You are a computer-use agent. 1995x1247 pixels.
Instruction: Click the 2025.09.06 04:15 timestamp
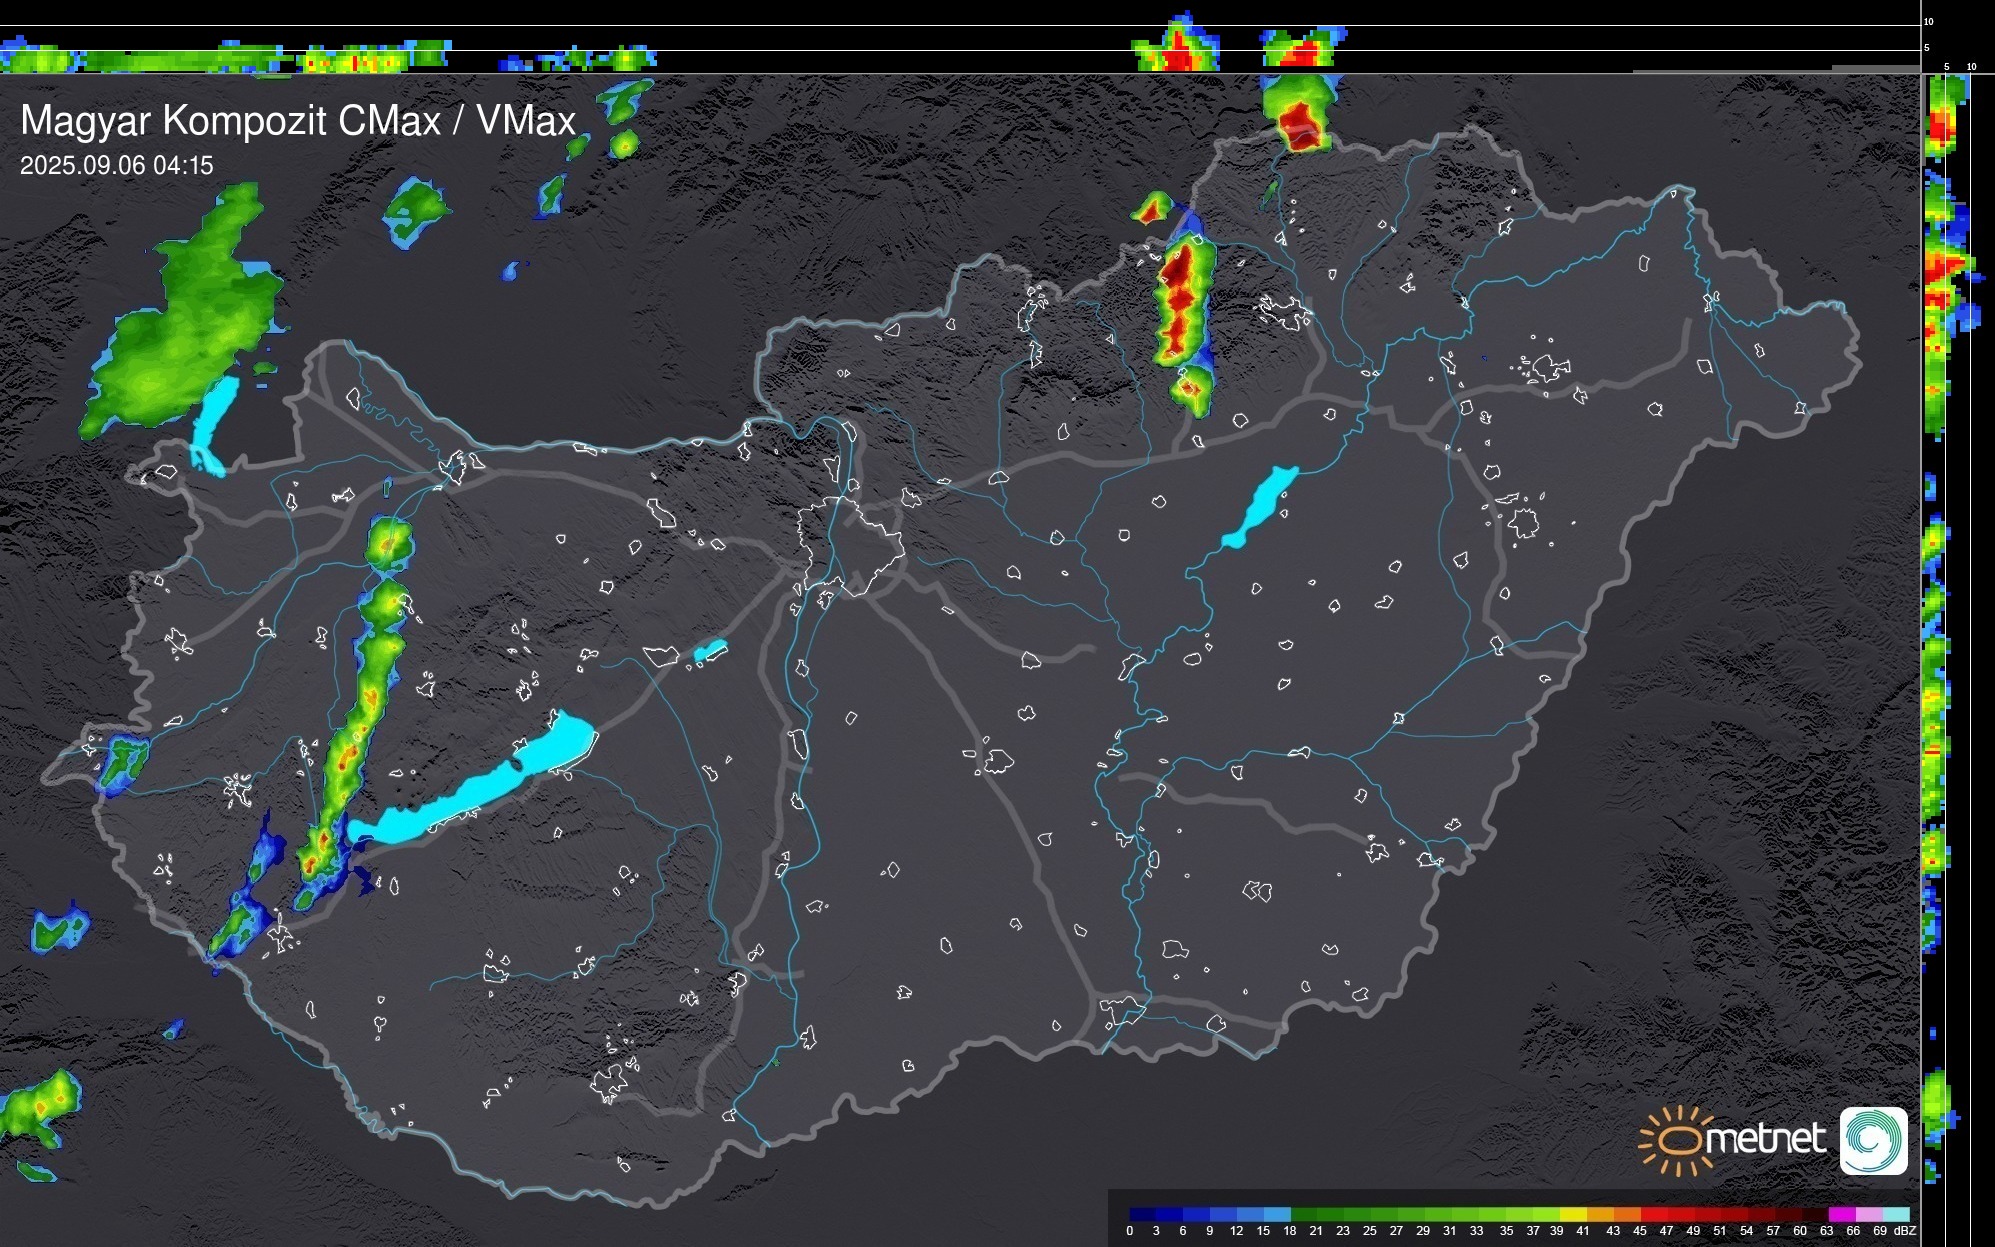point(117,166)
